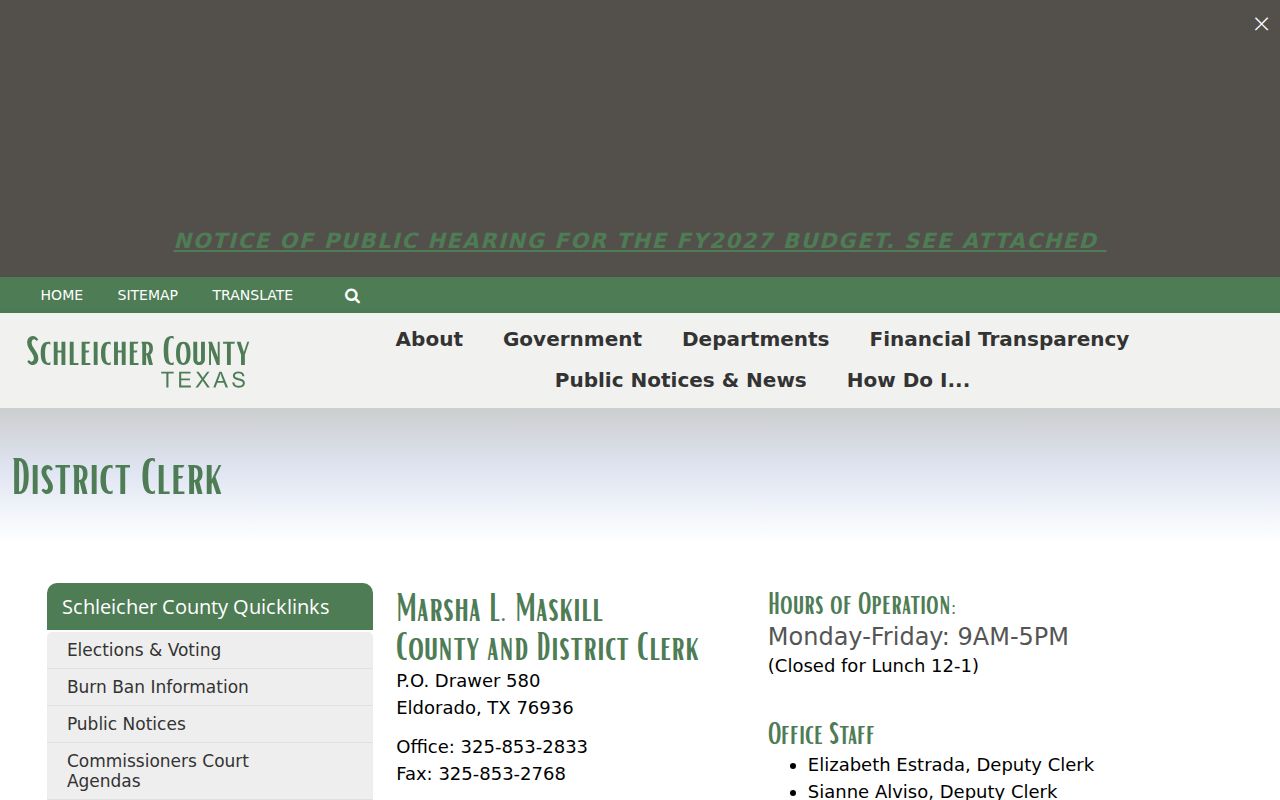Click the Office Staff heading
1280x800 pixels.
[x=821, y=734]
